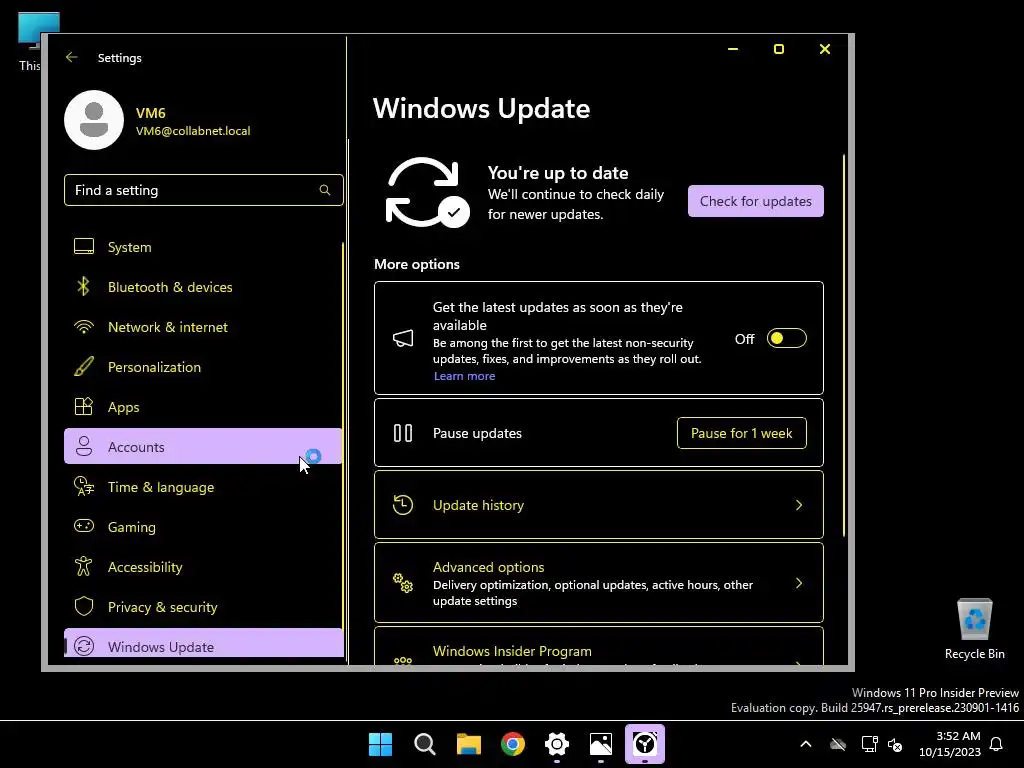
Task: Select Accounts in sidebar
Action: (203, 447)
